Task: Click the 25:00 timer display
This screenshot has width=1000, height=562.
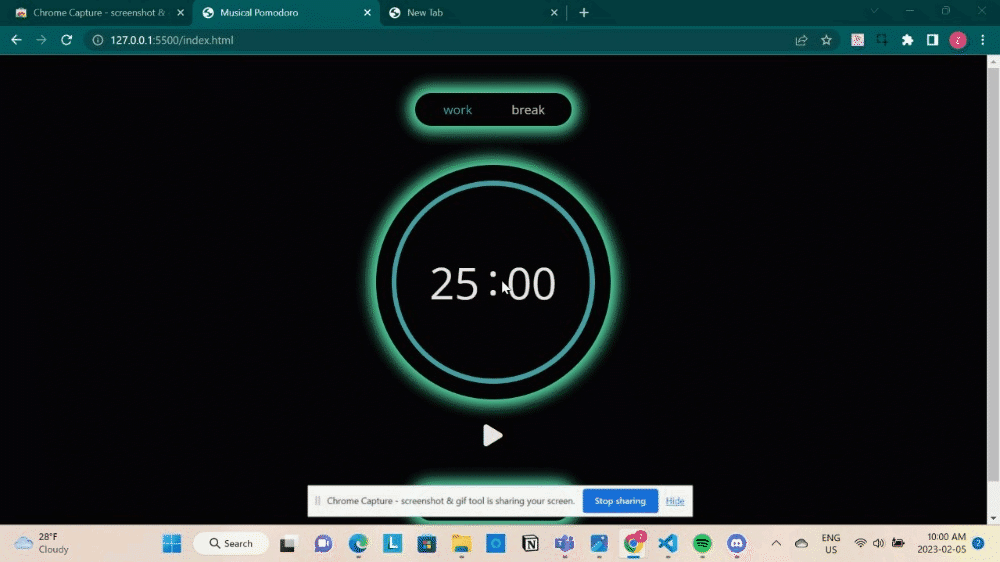Action: 492,284
